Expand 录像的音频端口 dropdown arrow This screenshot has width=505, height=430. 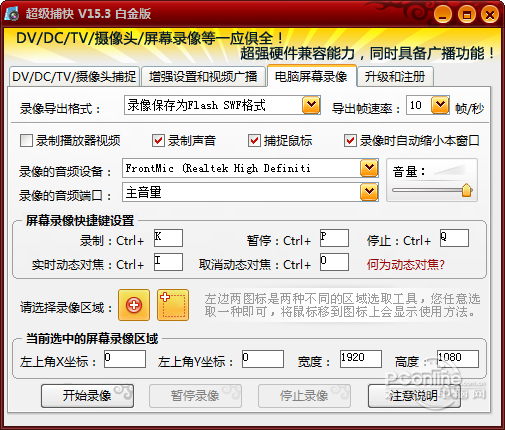click(x=369, y=192)
